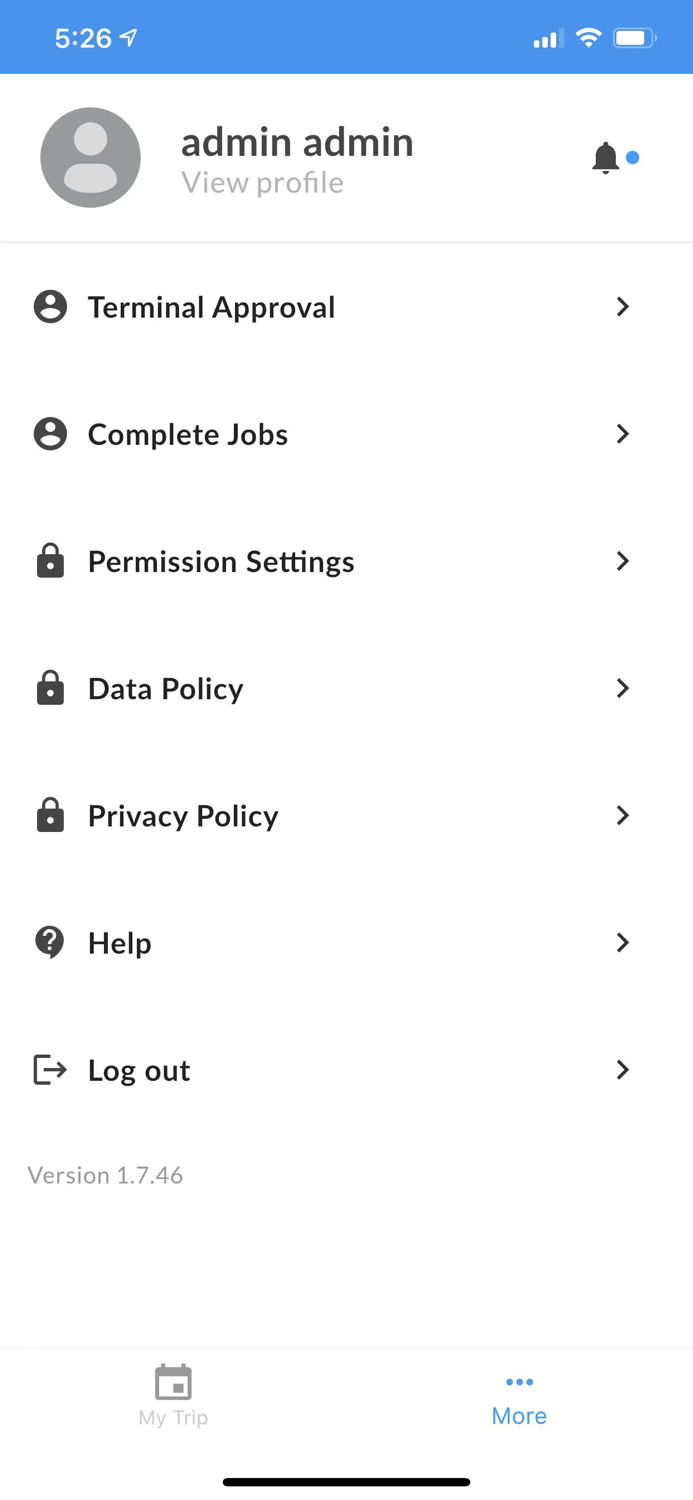The height and width of the screenshot is (1500, 693).
Task: Open the Complete Jobs menu entry
Action: tap(187, 434)
